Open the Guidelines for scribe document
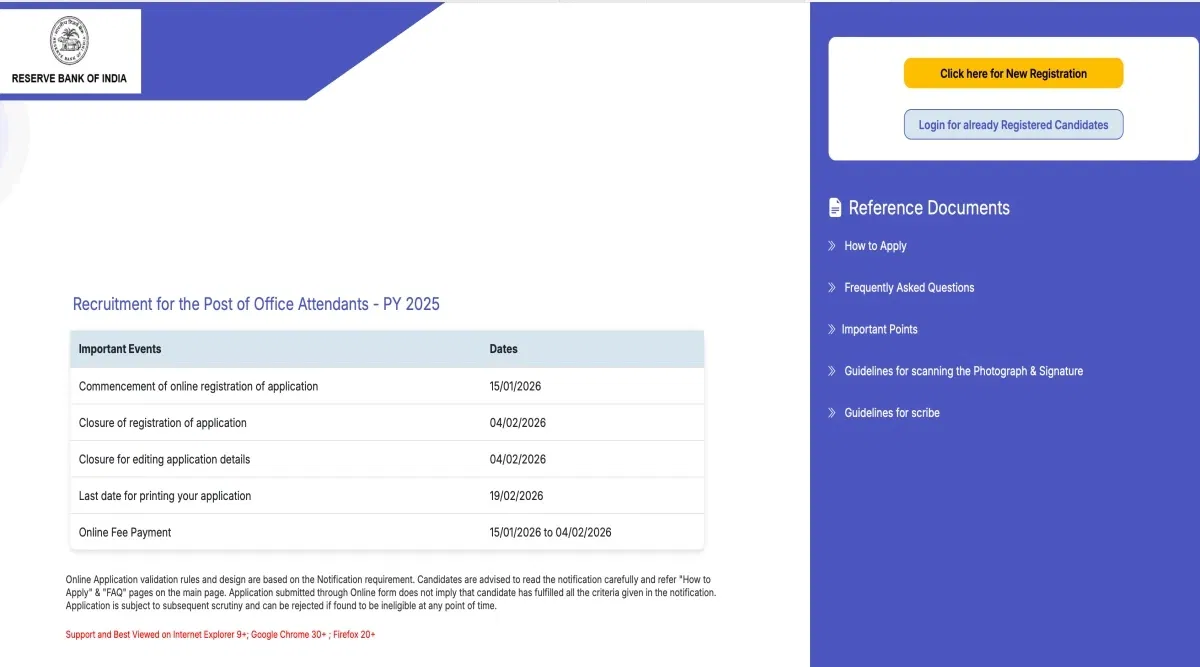Viewport: 1200px width, 667px height. click(x=891, y=412)
